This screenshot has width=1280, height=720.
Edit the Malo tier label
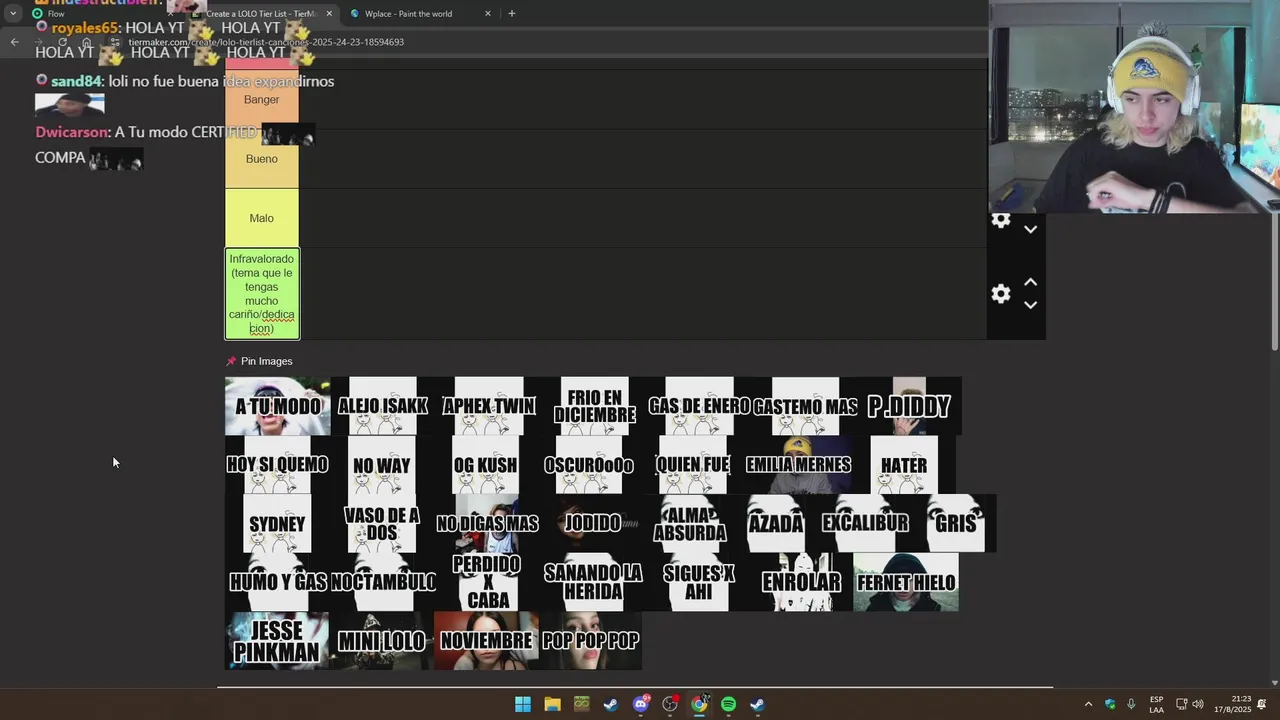coord(262,218)
